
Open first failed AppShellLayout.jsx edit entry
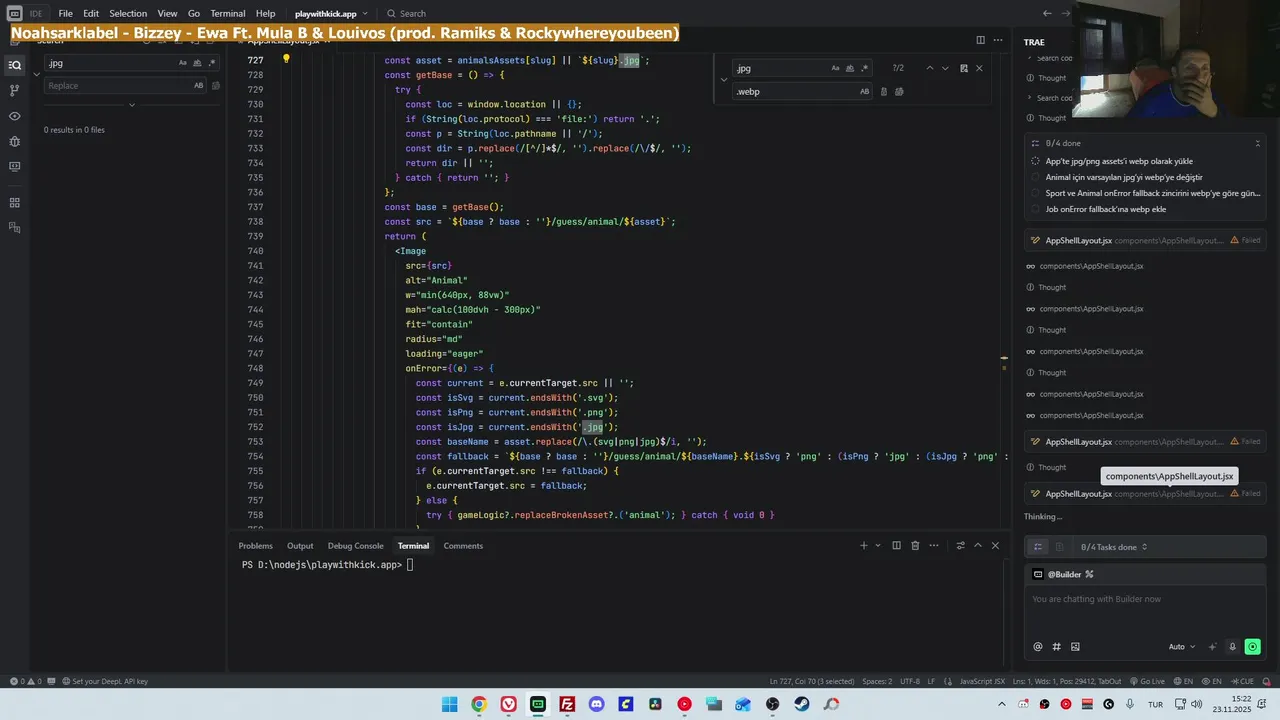pyautogui.click(x=1145, y=241)
